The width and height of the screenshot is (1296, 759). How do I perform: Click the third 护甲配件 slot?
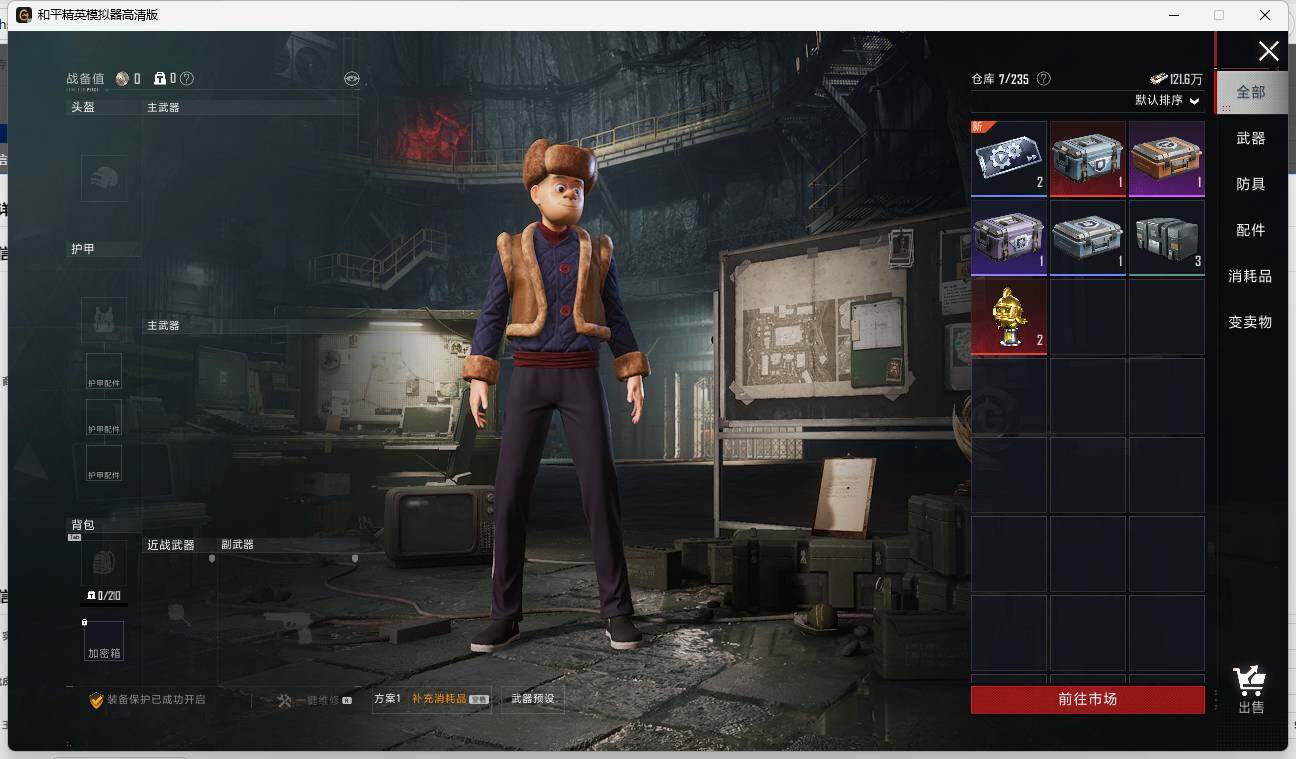[x=104, y=464]
